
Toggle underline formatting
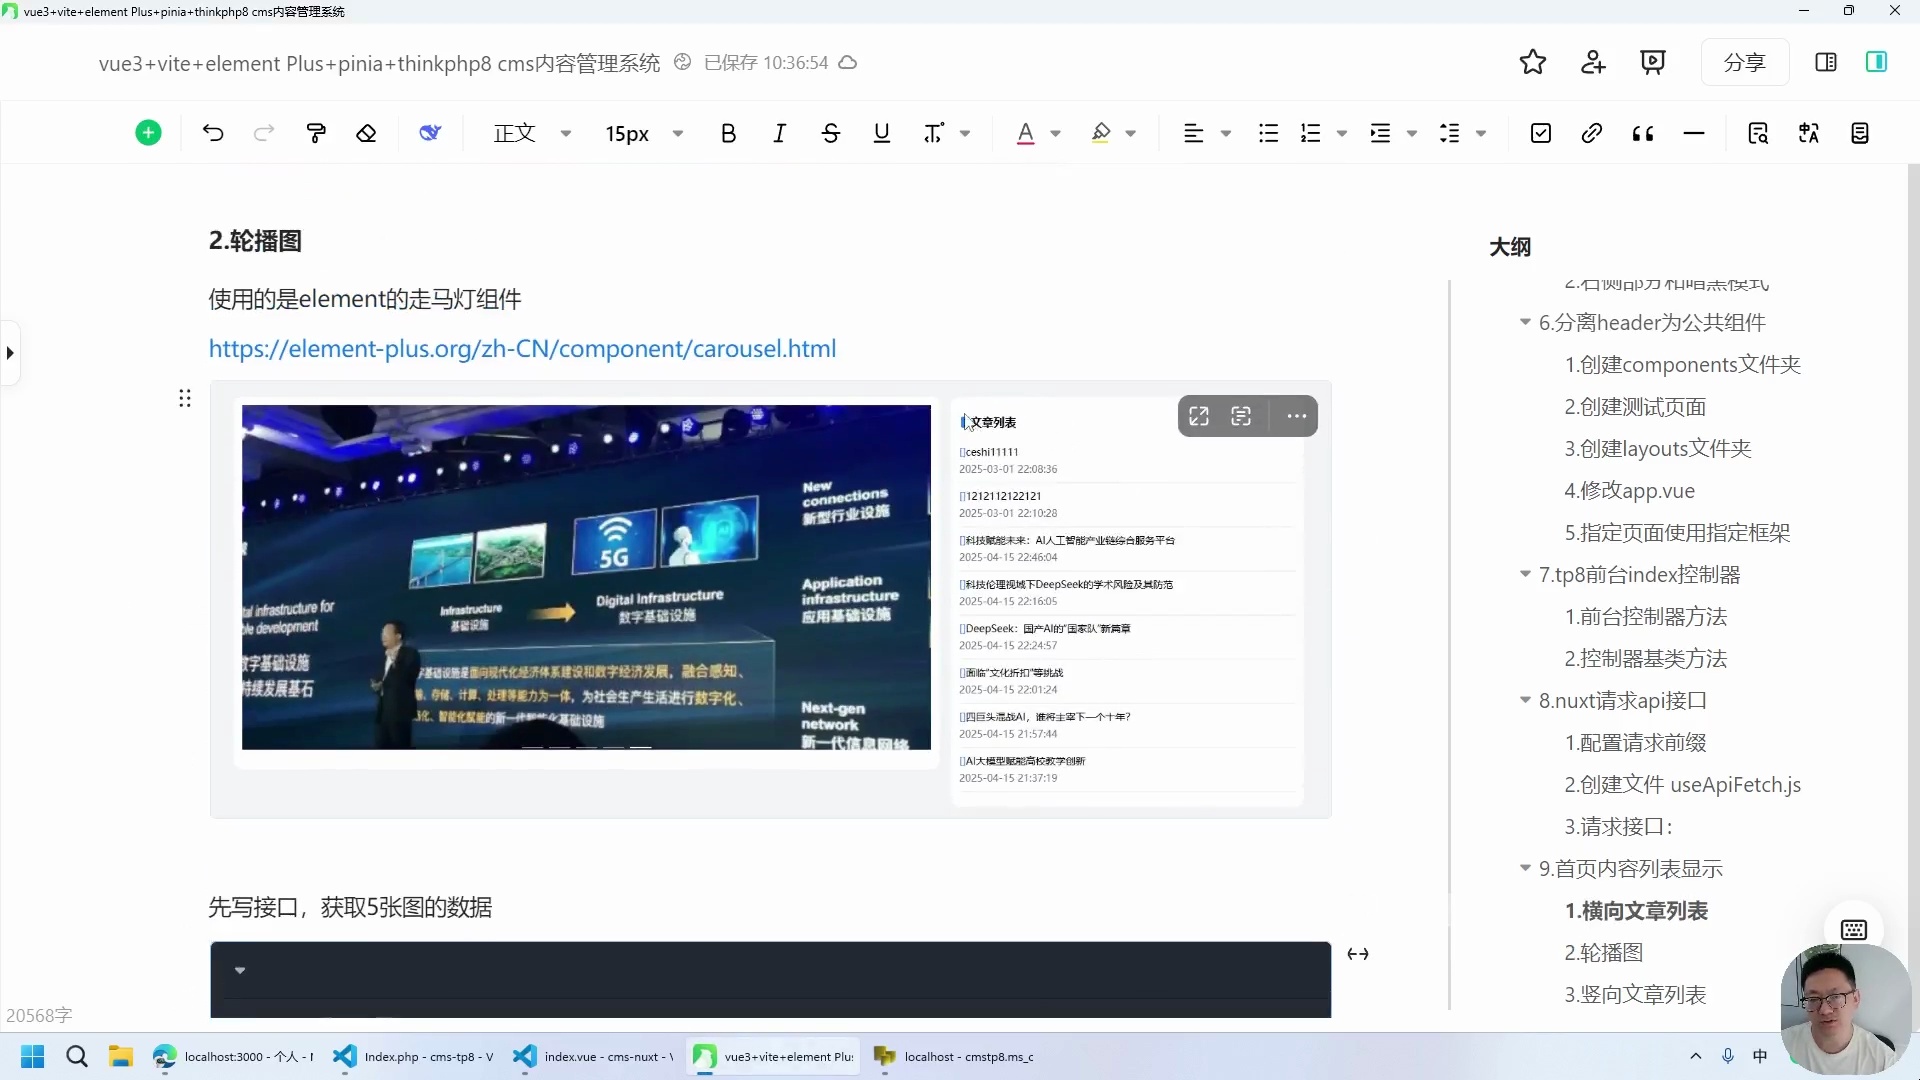point(881,133)
